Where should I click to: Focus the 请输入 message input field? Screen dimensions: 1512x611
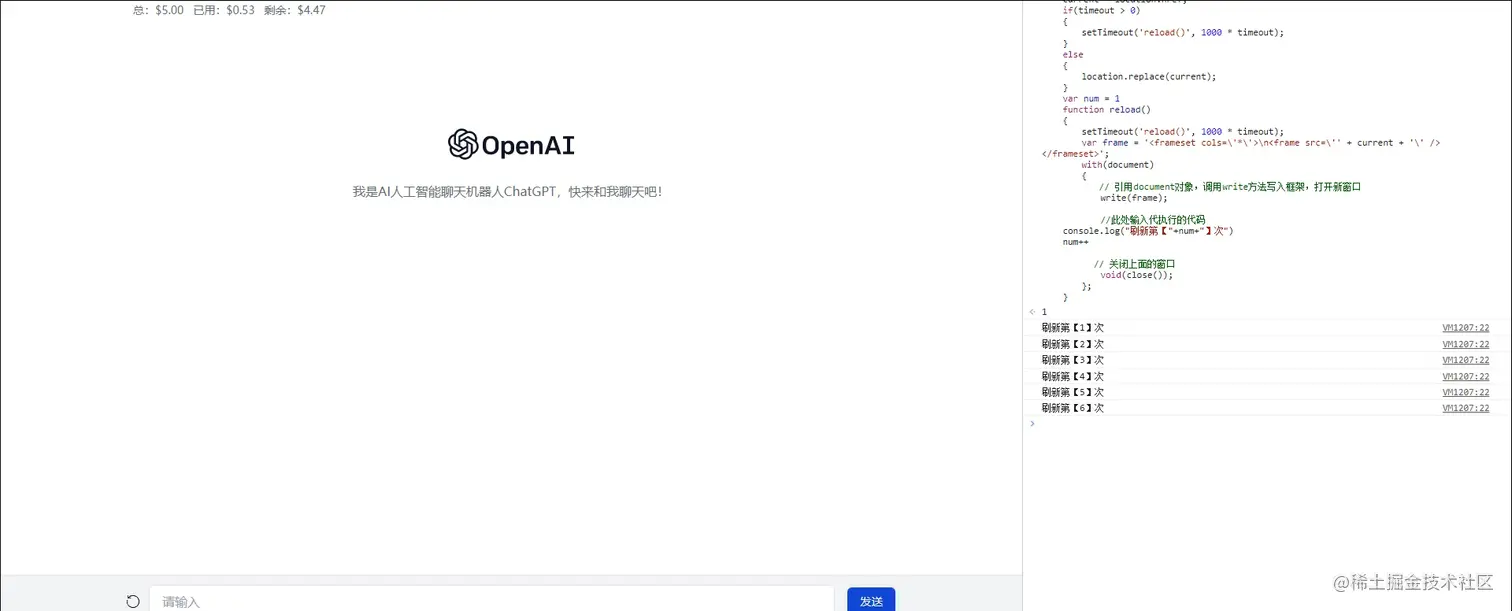[x=491, y=600]
